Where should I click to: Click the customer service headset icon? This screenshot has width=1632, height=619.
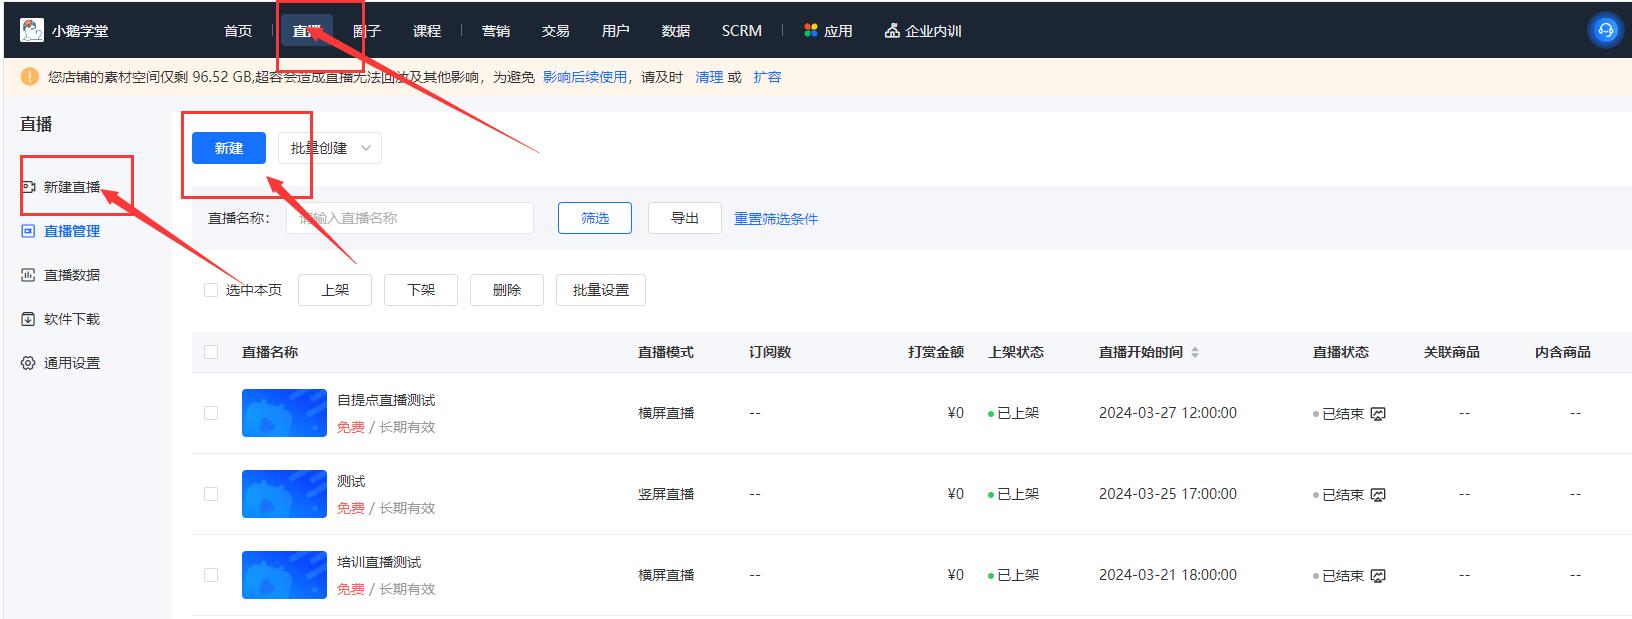pos(1605,30)
